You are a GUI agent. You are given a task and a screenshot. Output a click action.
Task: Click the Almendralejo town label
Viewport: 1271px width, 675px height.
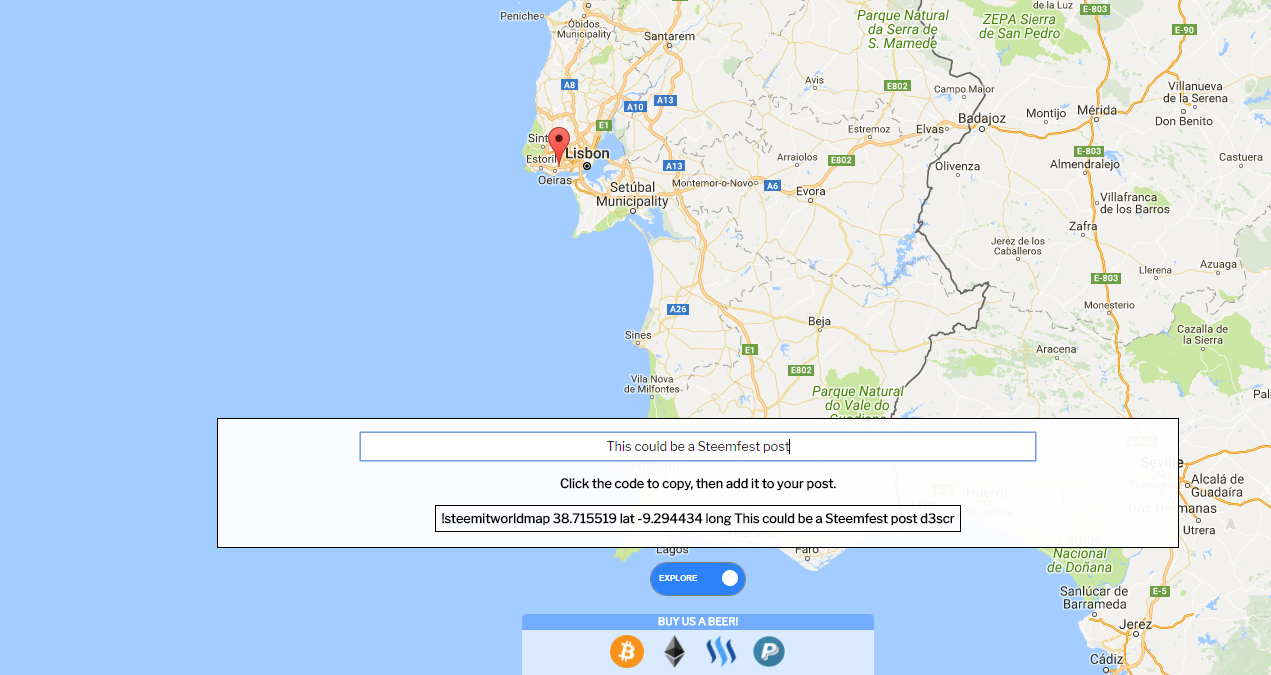coord(1085,164)
